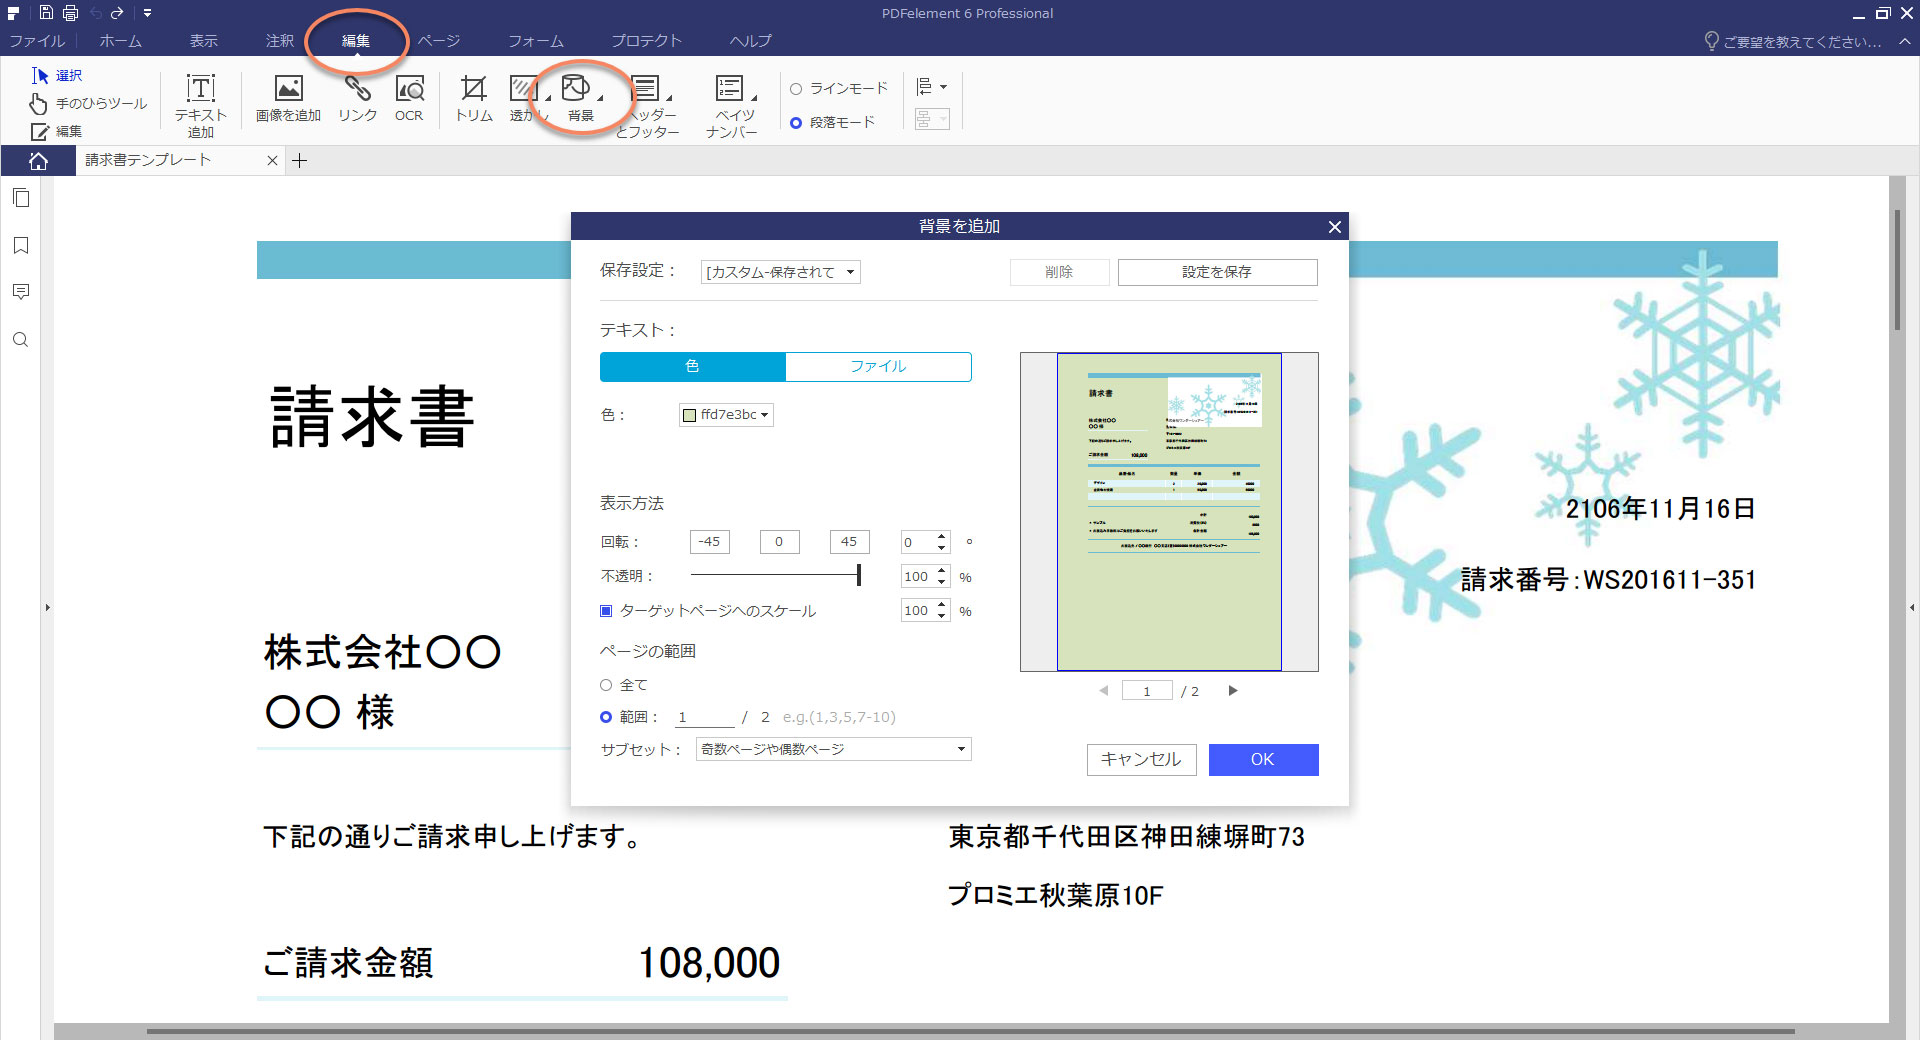Open the 注釈 tab

pos(280,41)
